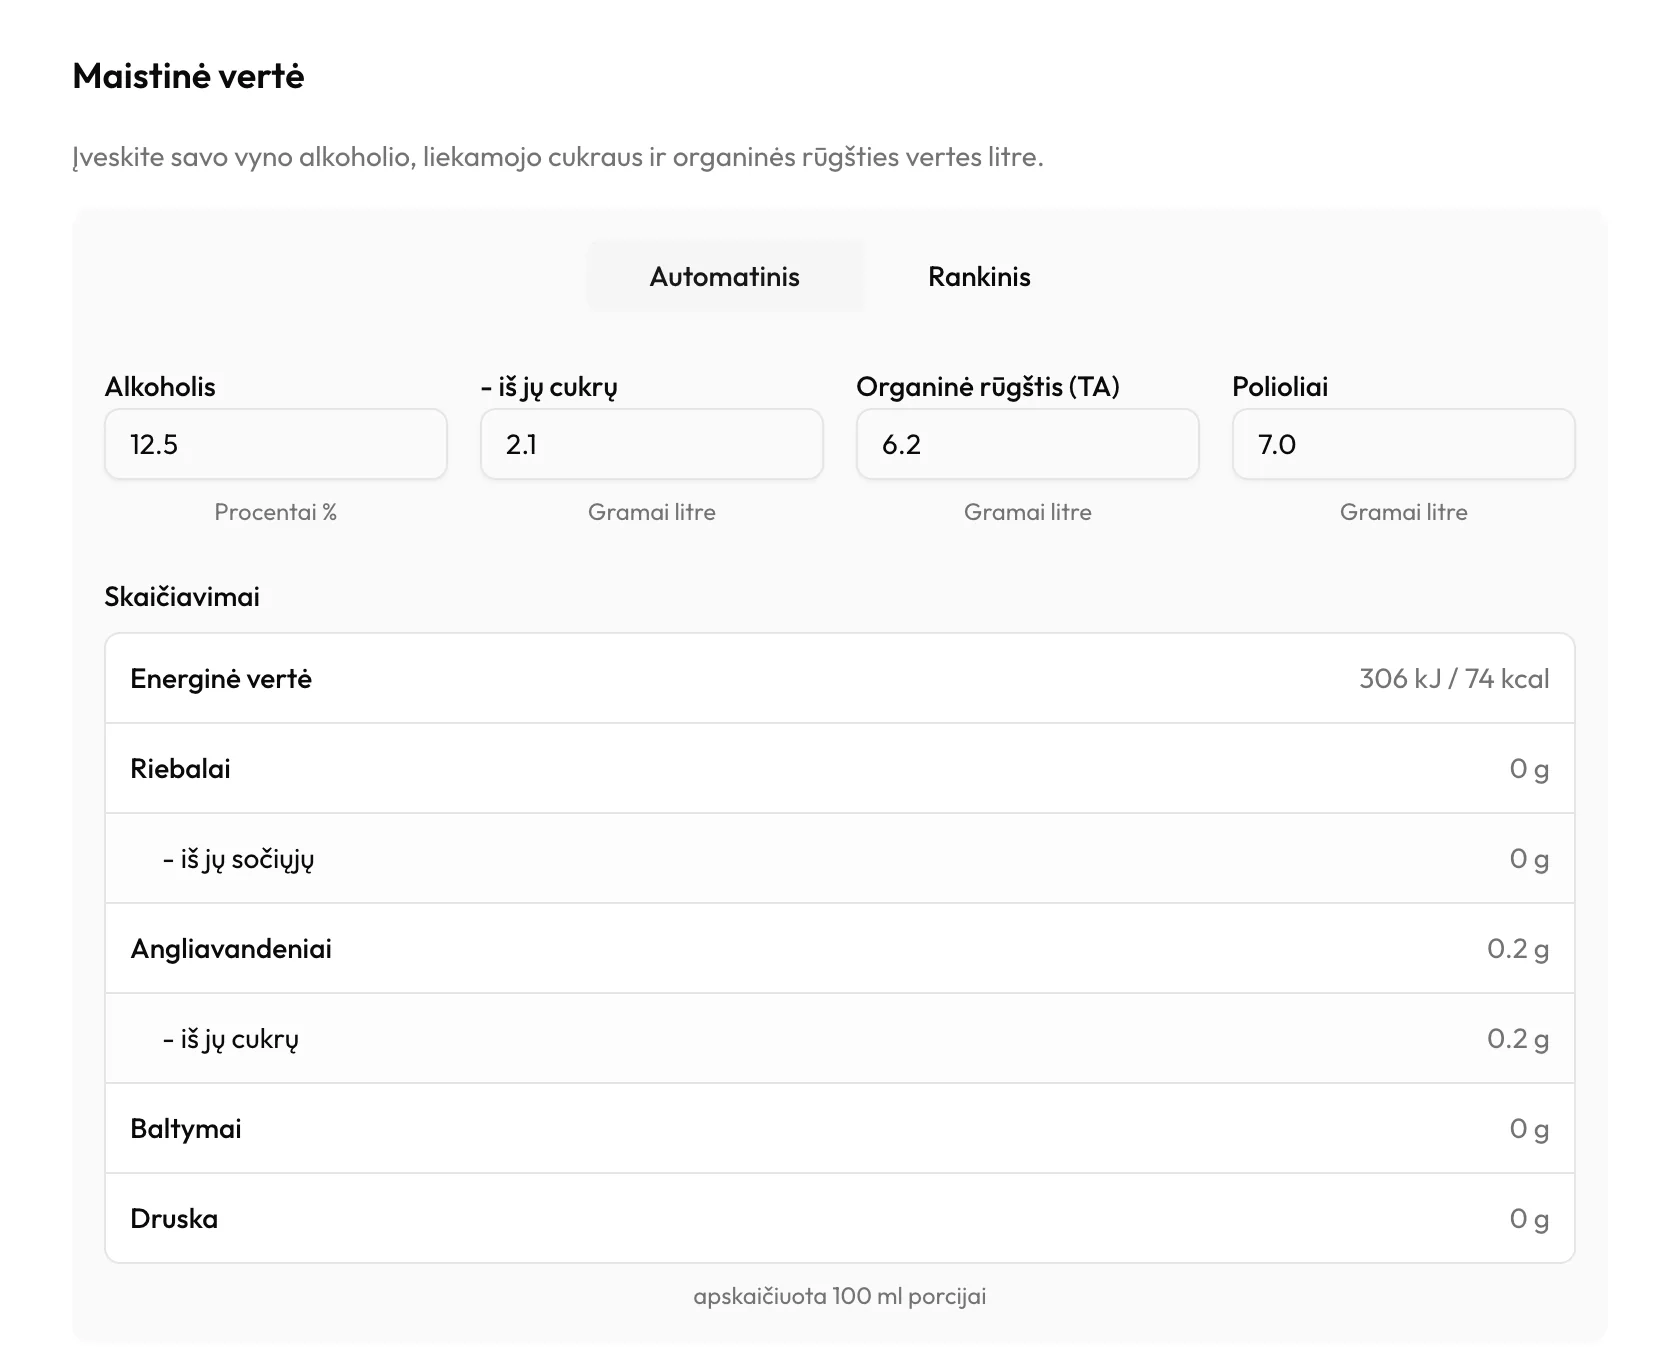Select the '306 kJ / 74 kcal' value

pos(1454,679)
